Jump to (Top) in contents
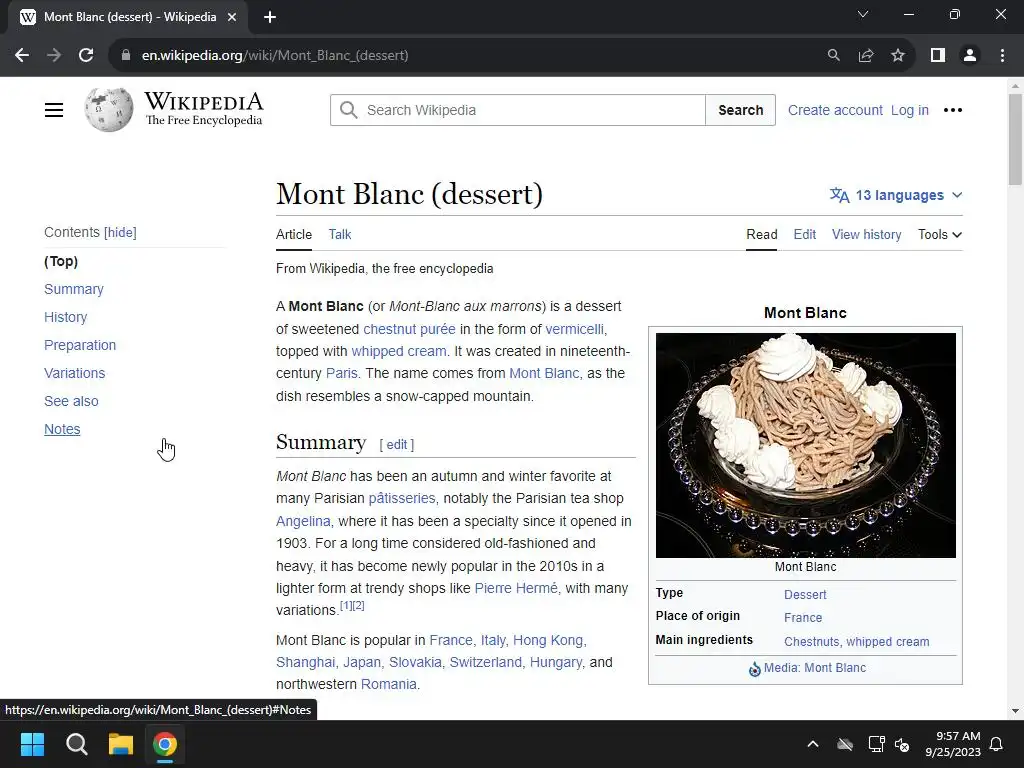The height and width of the screenshot is (768, 1024). pyautogui.click(x=61, y=261)
